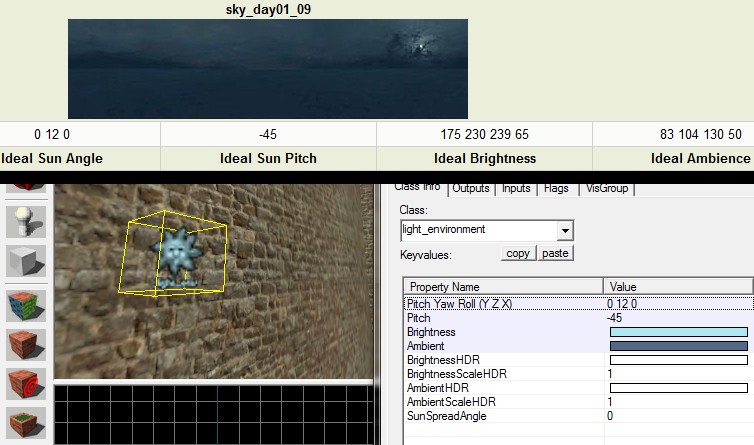Select the BrightnessHDR property name
Image resolution: width=754 pixels, height=445 pixels.
coord(443,360)
